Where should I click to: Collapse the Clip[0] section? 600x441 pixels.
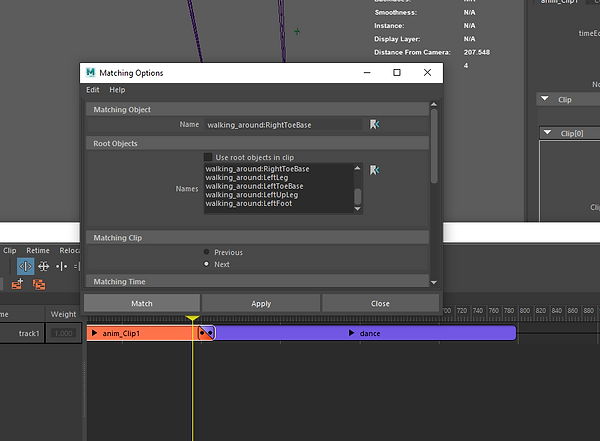coord(548,133)
